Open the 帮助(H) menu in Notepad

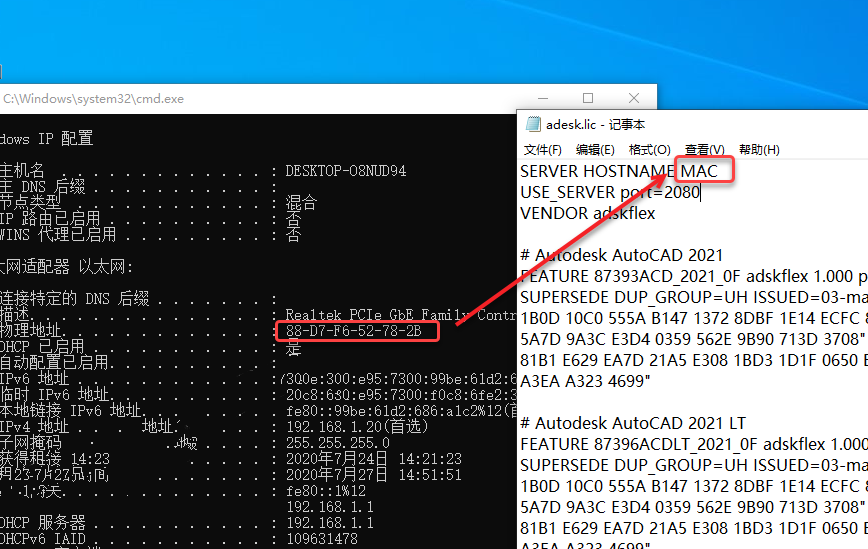[759, 150]
